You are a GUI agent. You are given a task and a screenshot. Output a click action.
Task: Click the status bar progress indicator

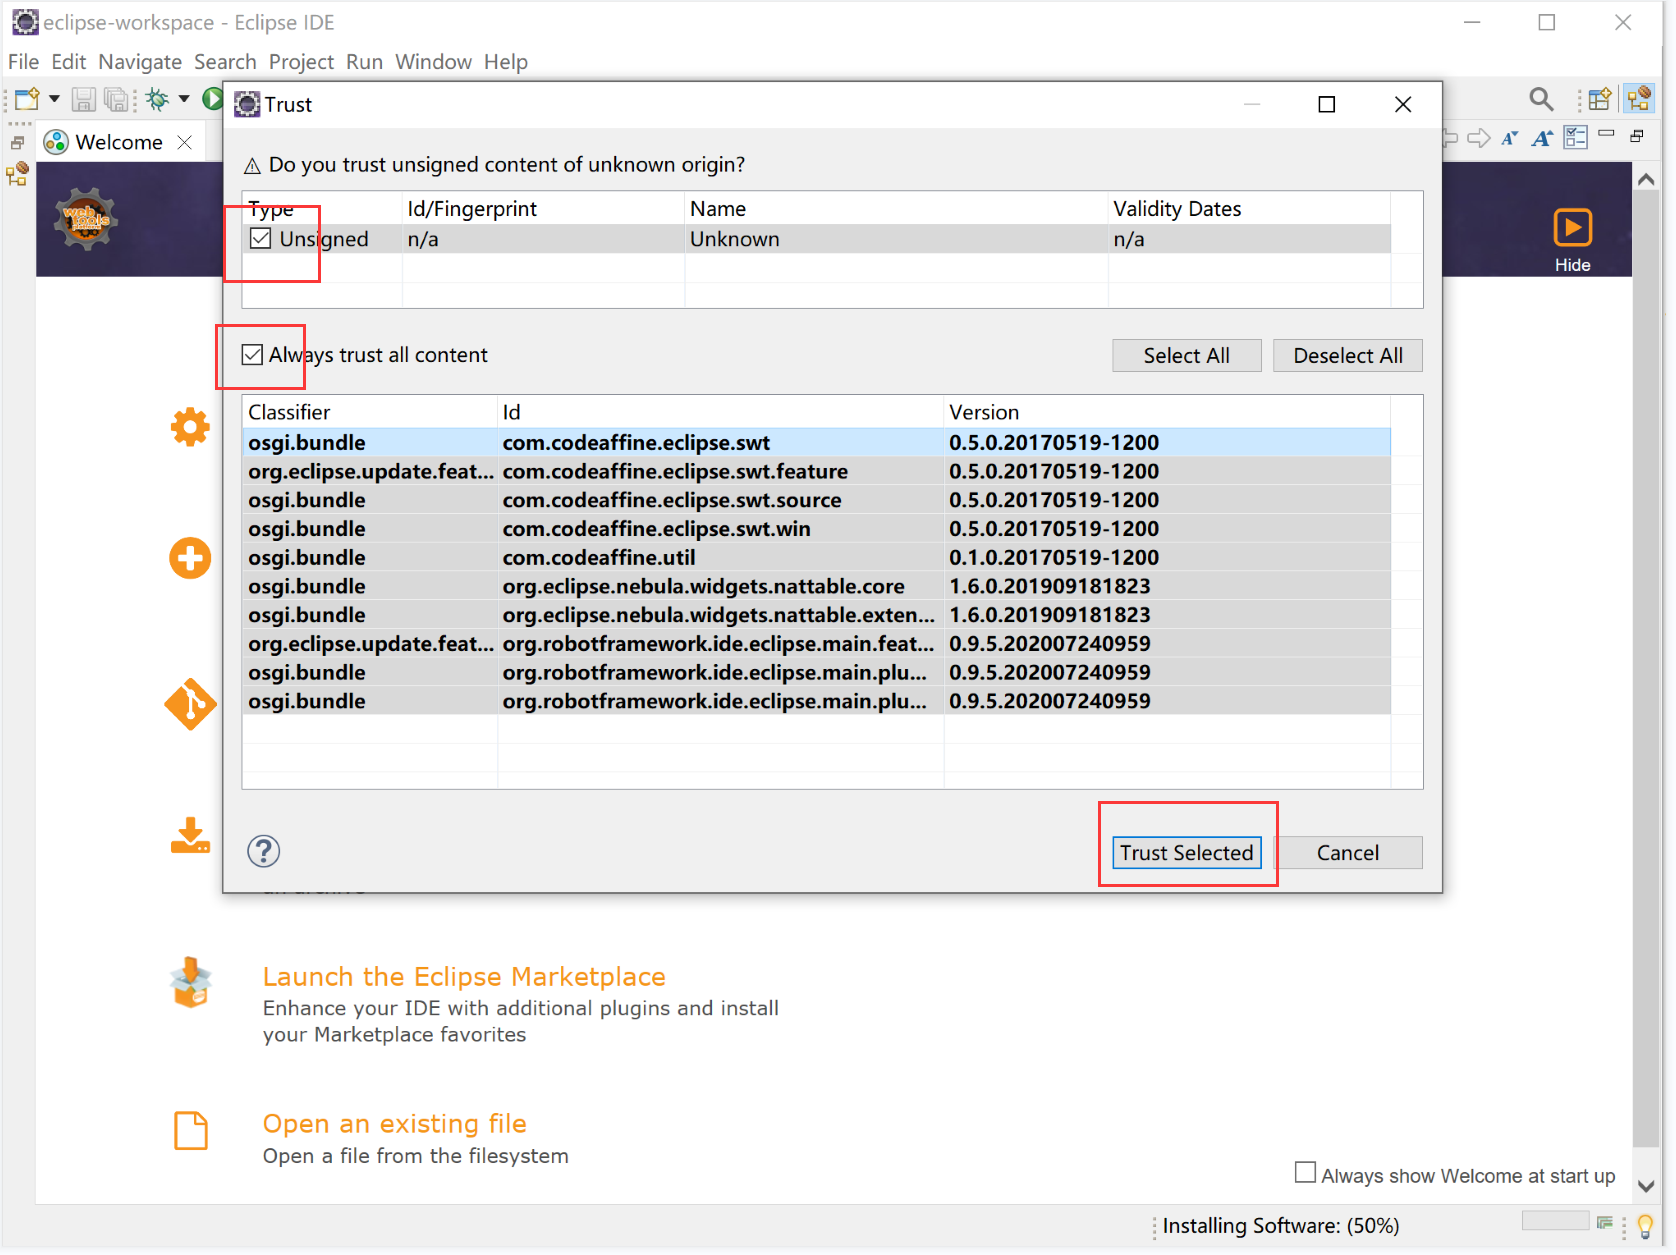point(1555,1221)
